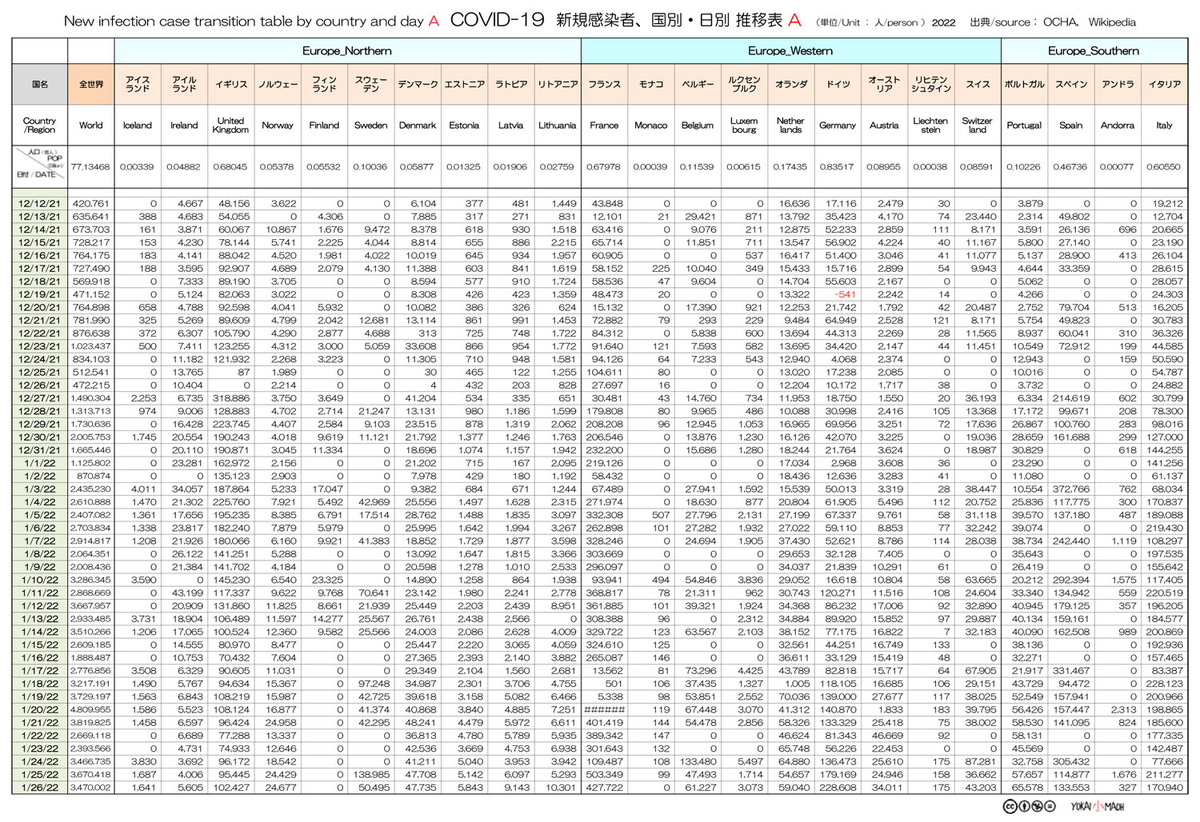Image resolution: width=1200 pixels, height=822 pixels.
Task: Click the Netherlands column header
Action: pyautogui.click(x=790, y=126)
